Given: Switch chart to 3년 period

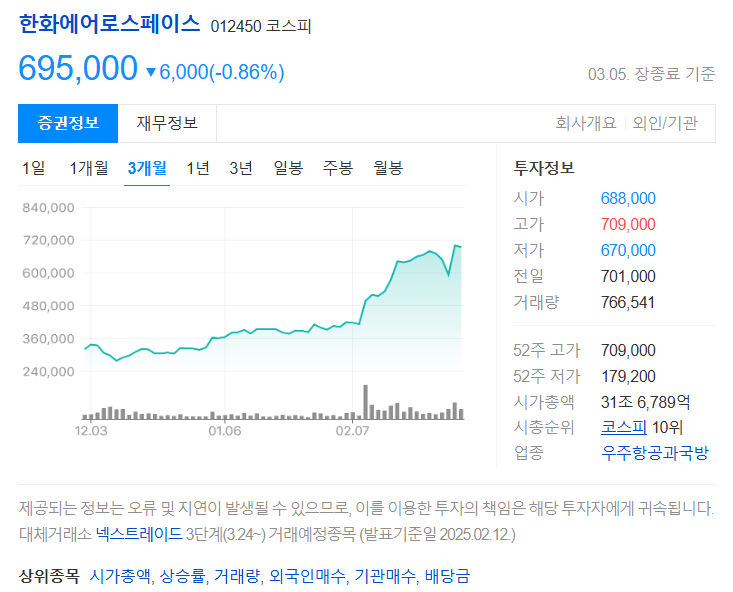Looking at the screenshot, I should [241, 168].
